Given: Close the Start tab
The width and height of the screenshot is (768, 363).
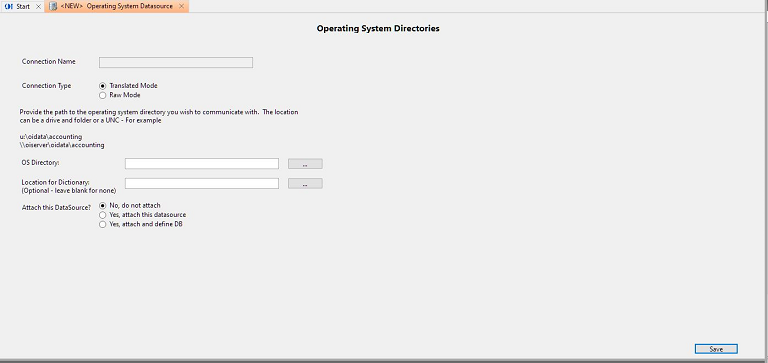Looking at the screenshot, I should pyautogui.click(x=38, y=6).
